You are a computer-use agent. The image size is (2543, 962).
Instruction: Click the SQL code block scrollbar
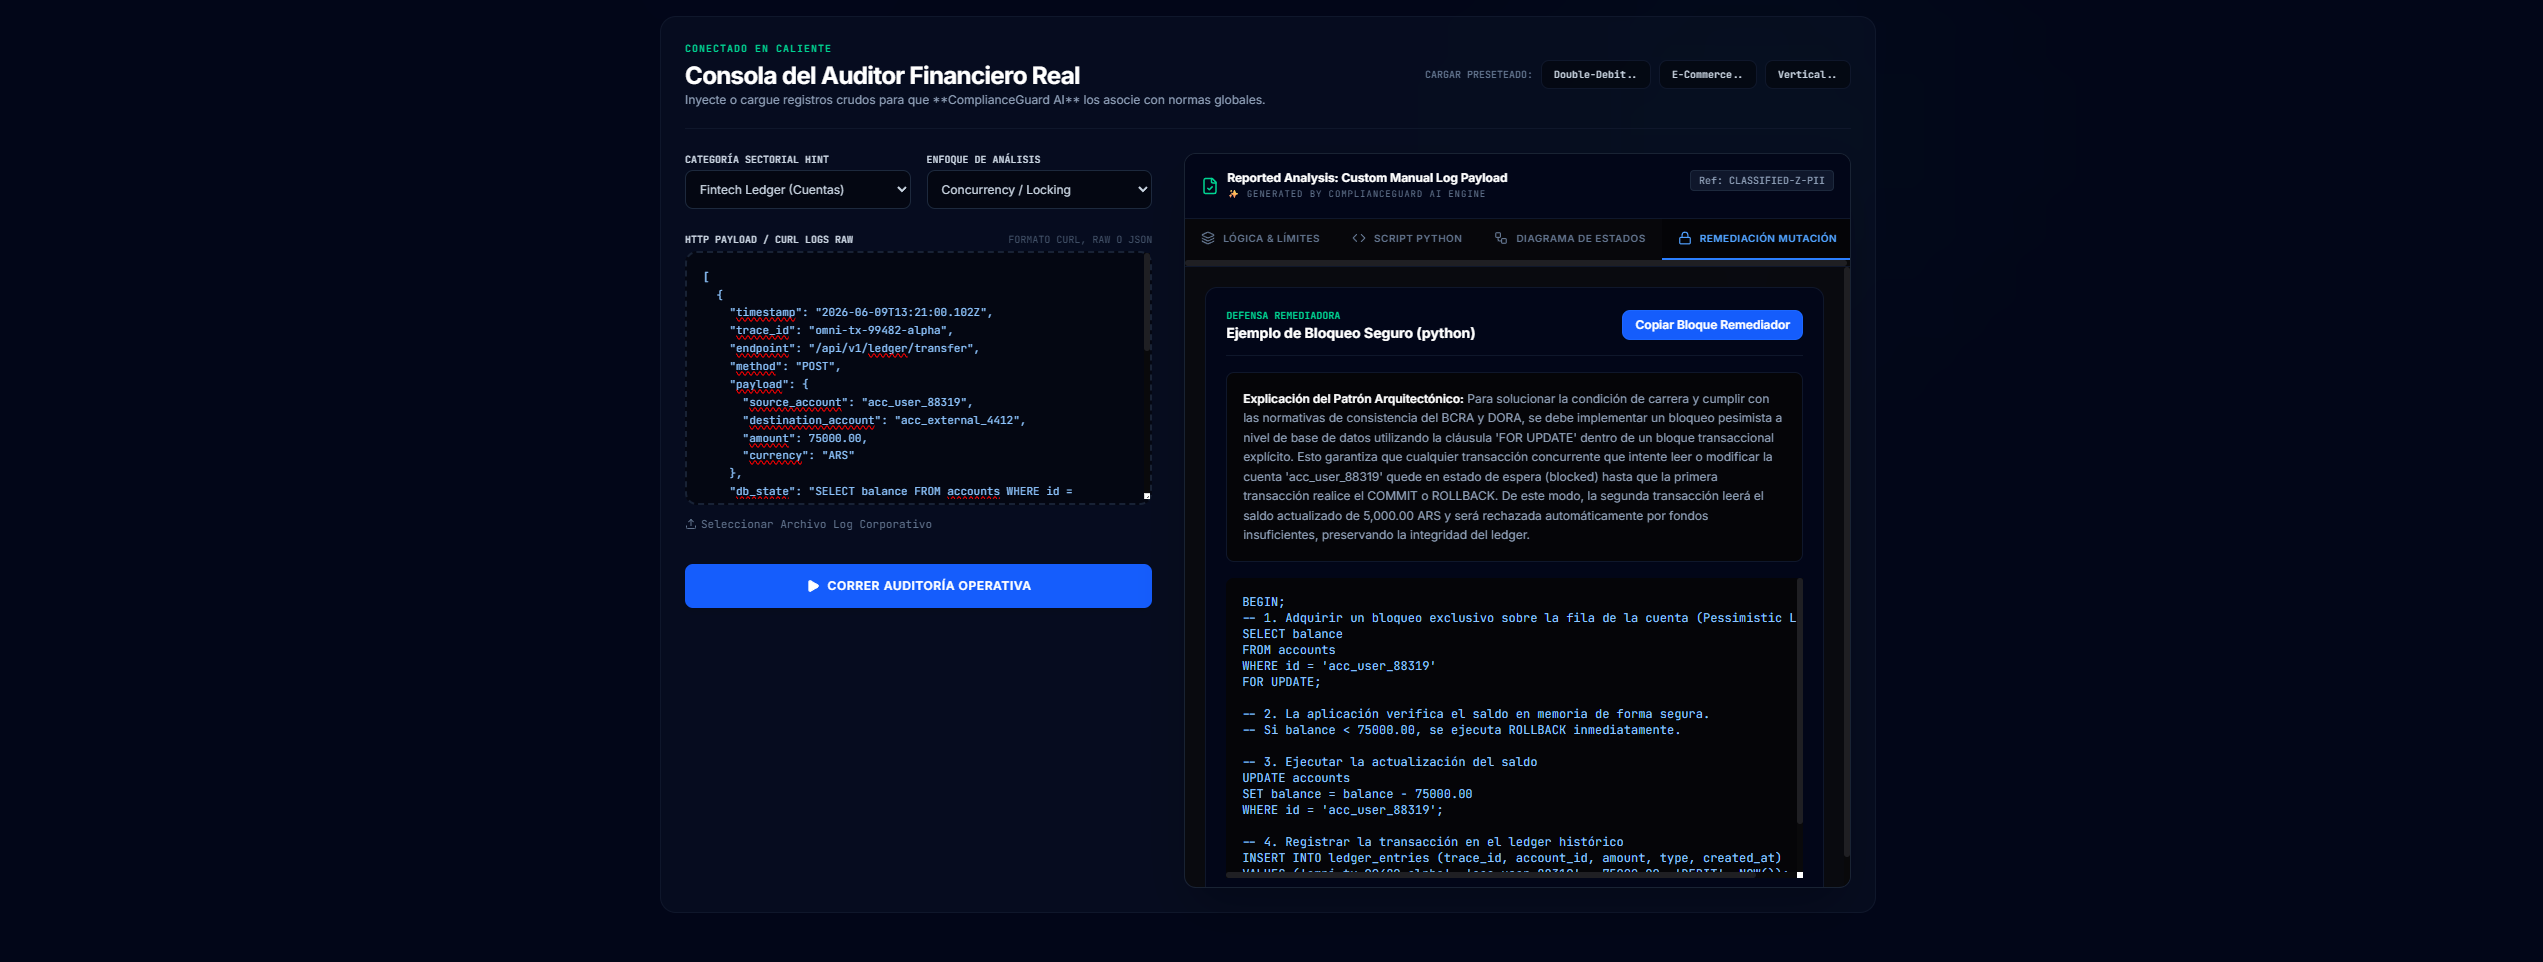pos(1799,700)
